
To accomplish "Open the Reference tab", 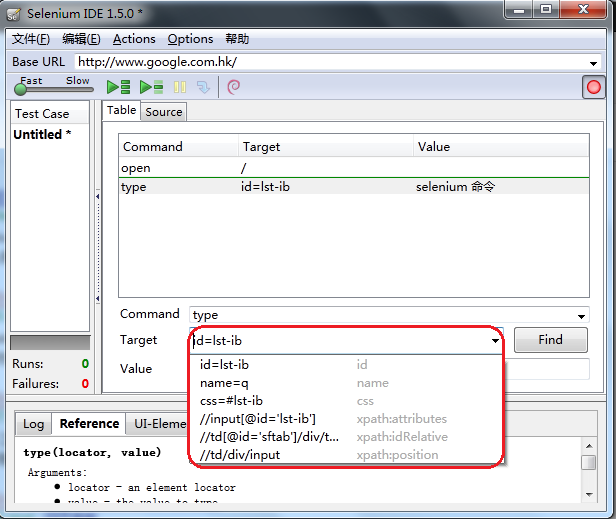I will tap(89, 423).
